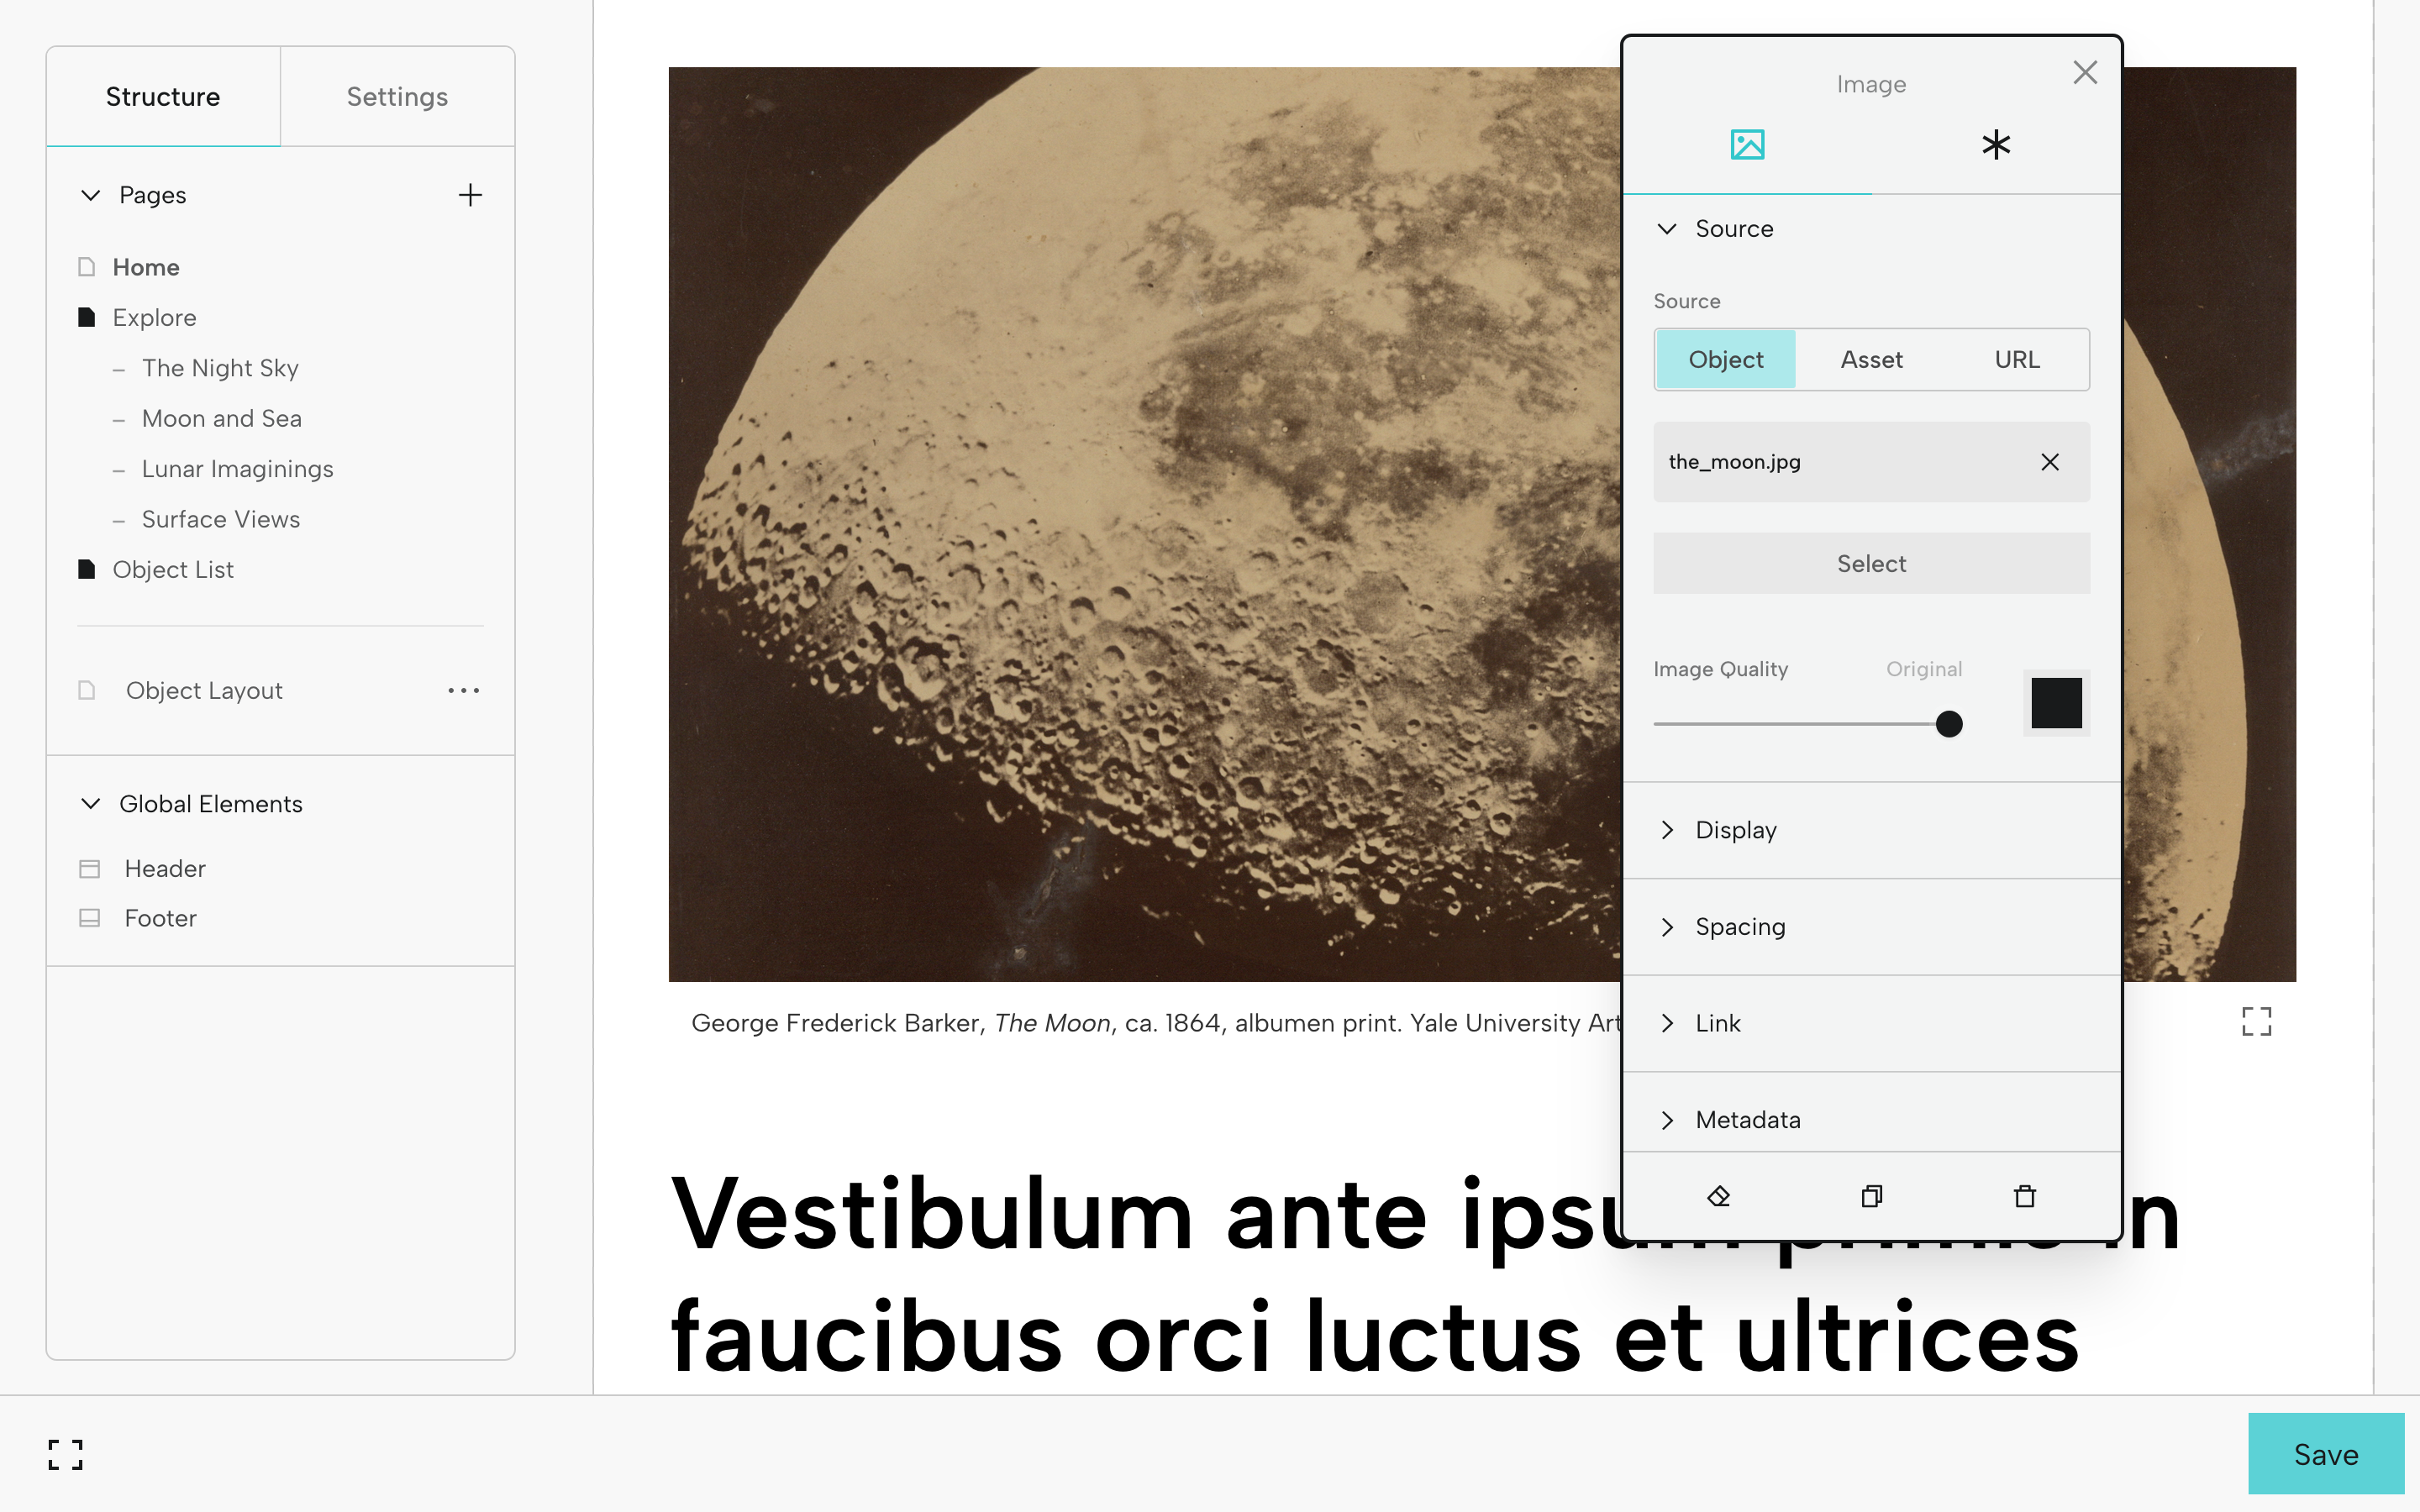Duplicate the image element icon
The width and height of the screenshot is (2420, 1512).
(x=1872, y=1196)
